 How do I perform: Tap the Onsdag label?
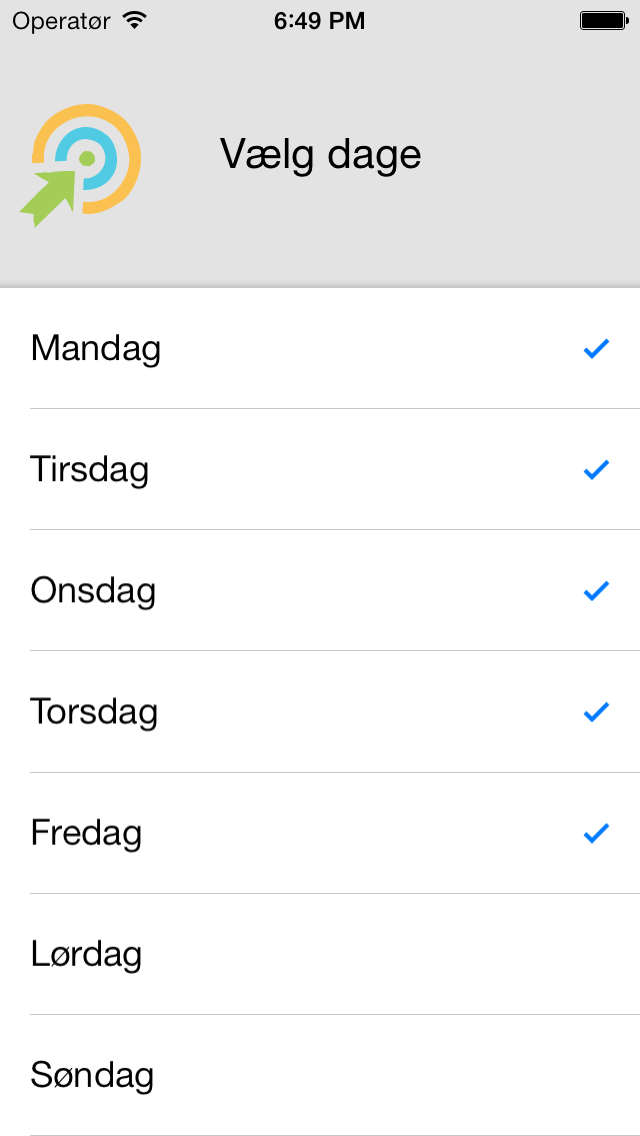(93, 591)
